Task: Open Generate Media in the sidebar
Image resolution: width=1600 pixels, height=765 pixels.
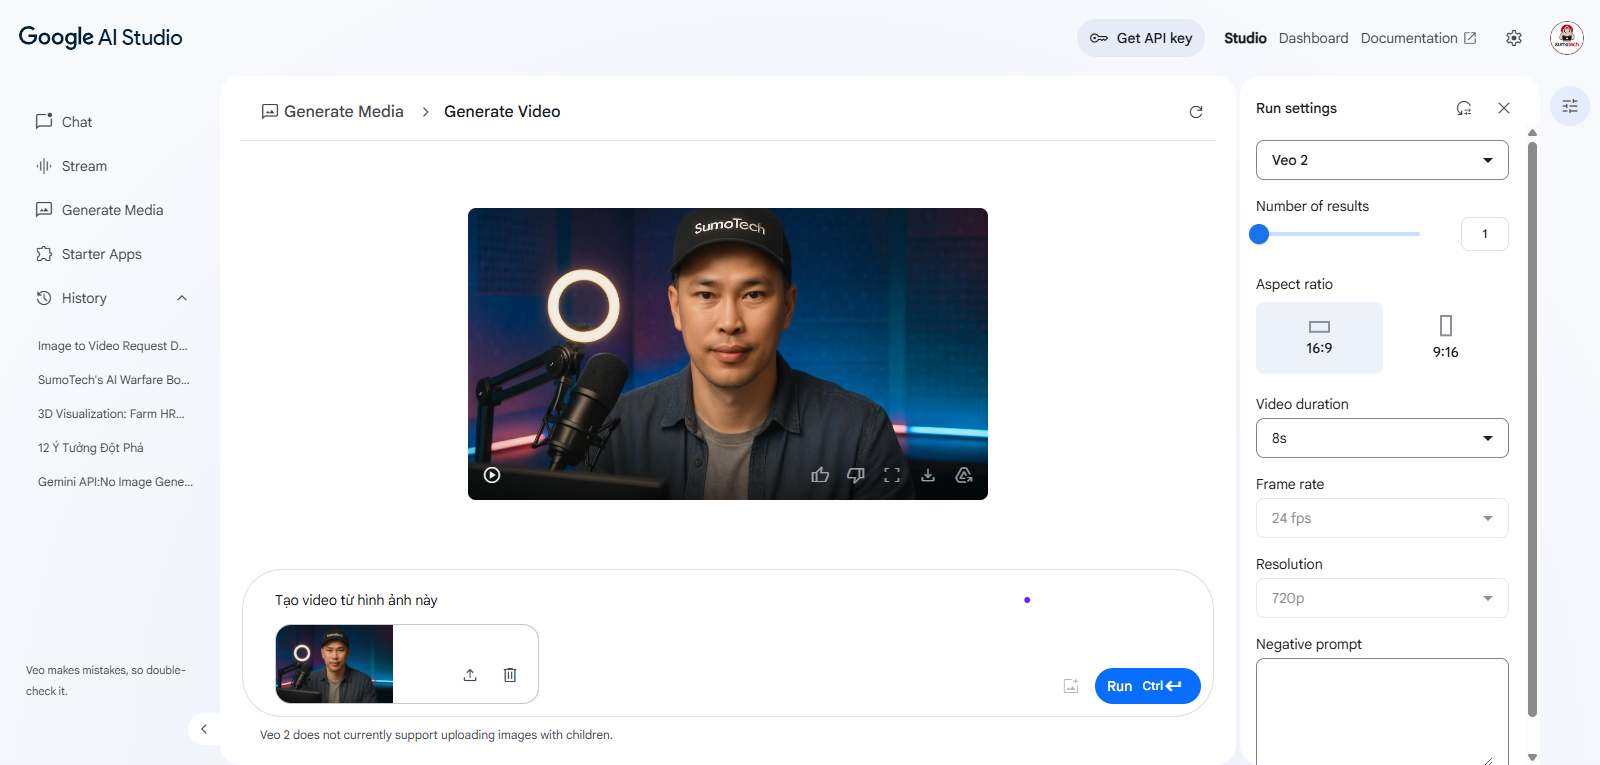Action: pyautogui.click(x=110, y=210)
